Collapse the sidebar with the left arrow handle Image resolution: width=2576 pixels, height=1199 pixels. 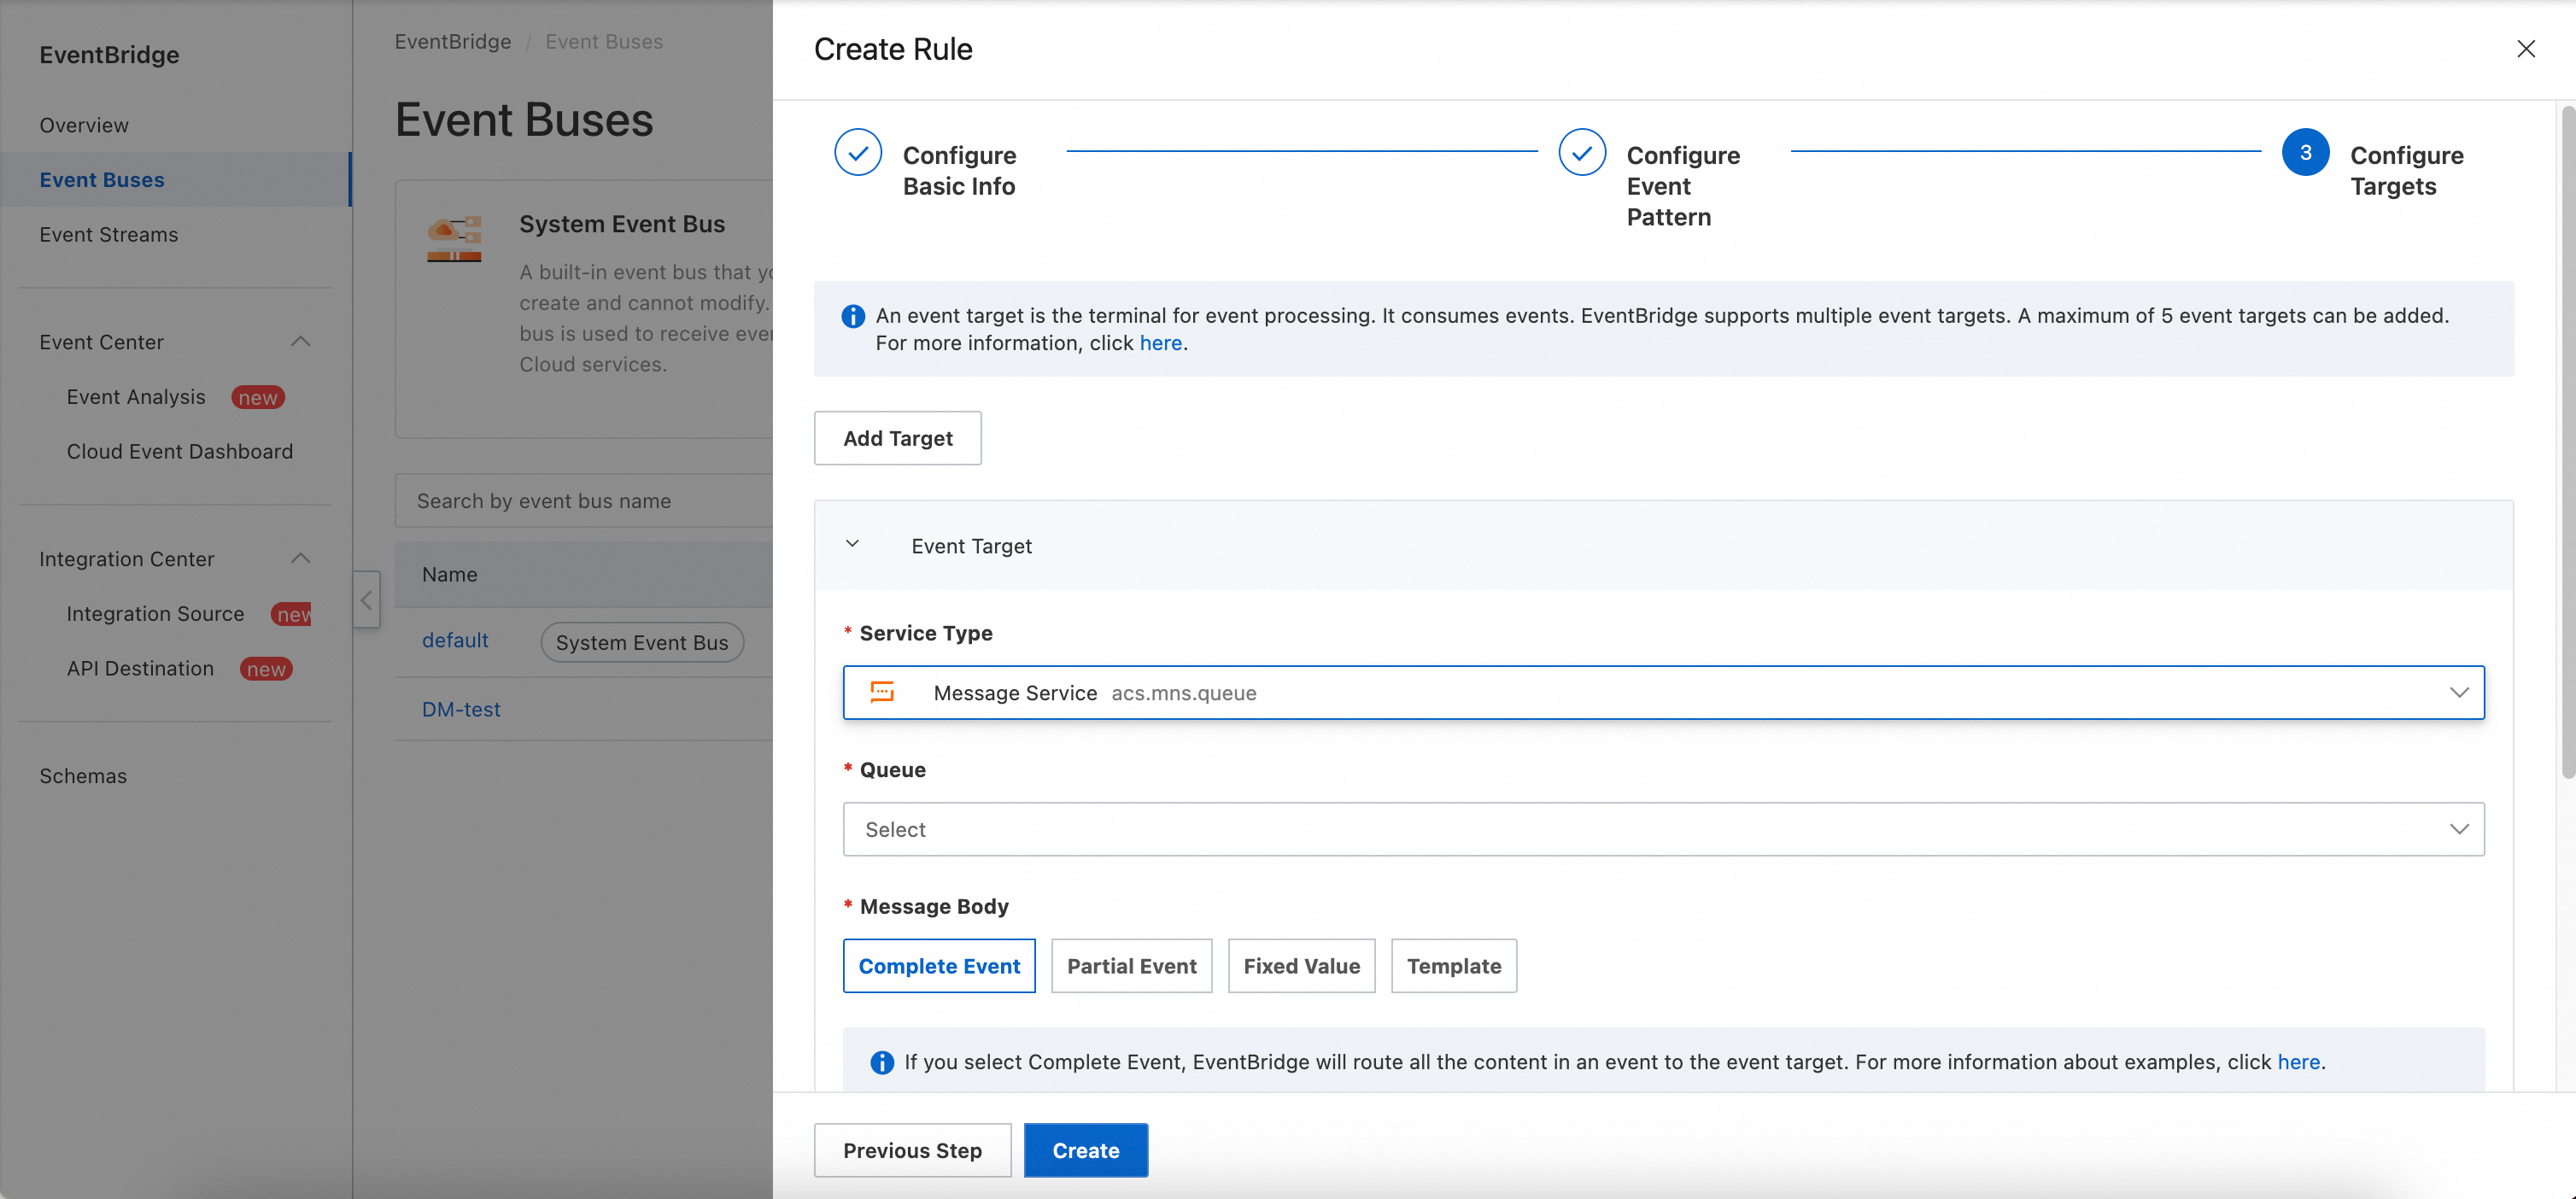[366, 599]
